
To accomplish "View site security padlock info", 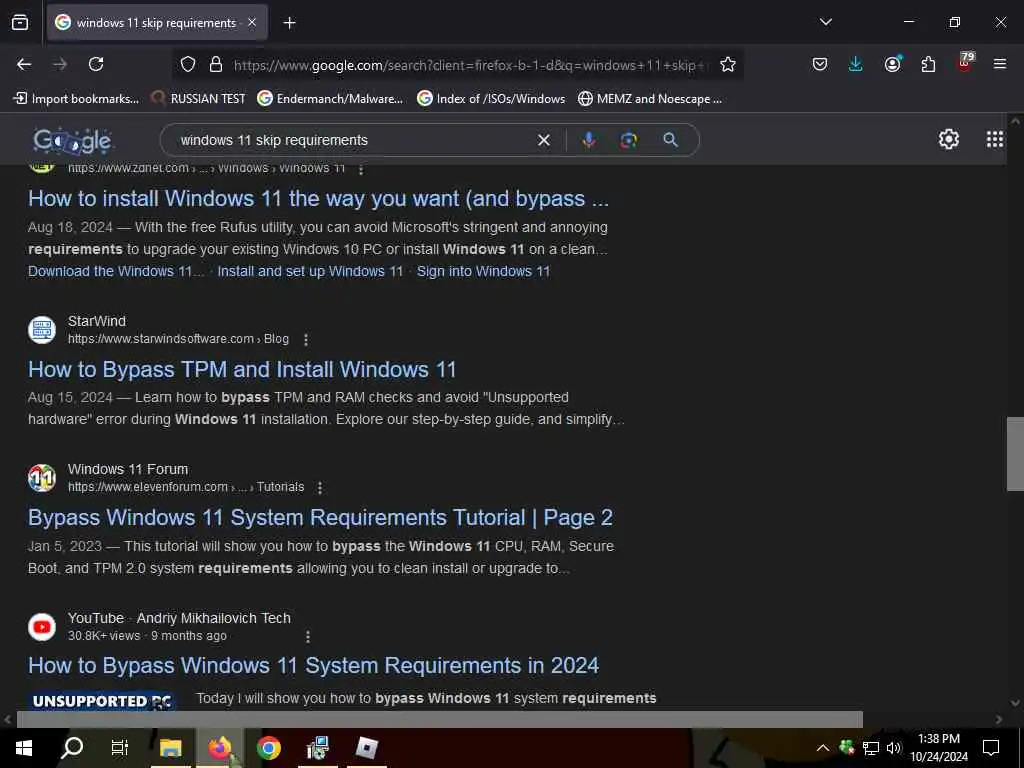I will 216,64.
